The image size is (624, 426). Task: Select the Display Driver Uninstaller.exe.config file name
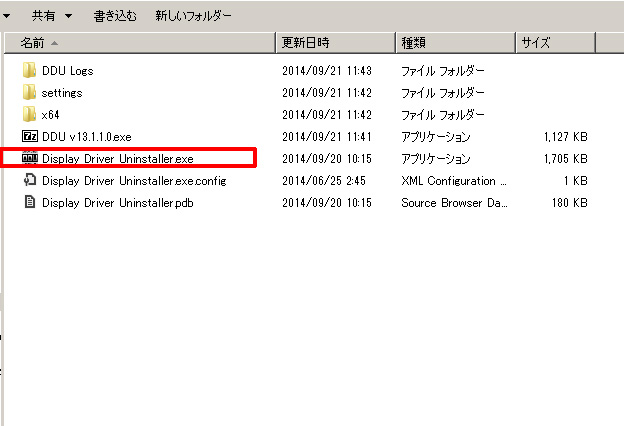[x=134, y=181]
